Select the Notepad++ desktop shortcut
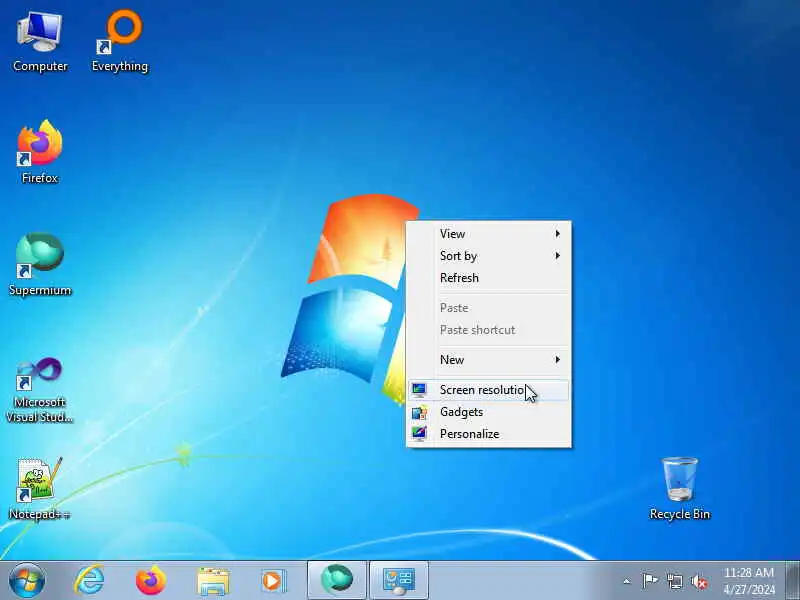Screen dimensions: 800x600 [x=40, y=489]
